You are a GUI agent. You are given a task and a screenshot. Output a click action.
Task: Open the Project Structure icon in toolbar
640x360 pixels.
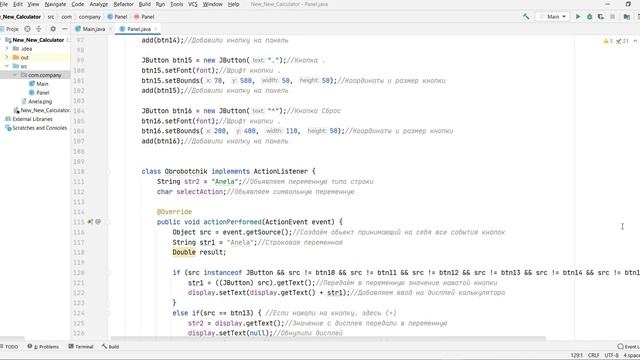(627, 17)
